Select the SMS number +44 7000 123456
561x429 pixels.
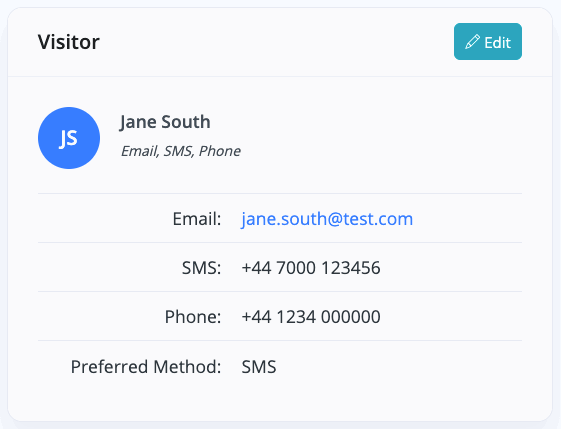[x=311, y=268]
